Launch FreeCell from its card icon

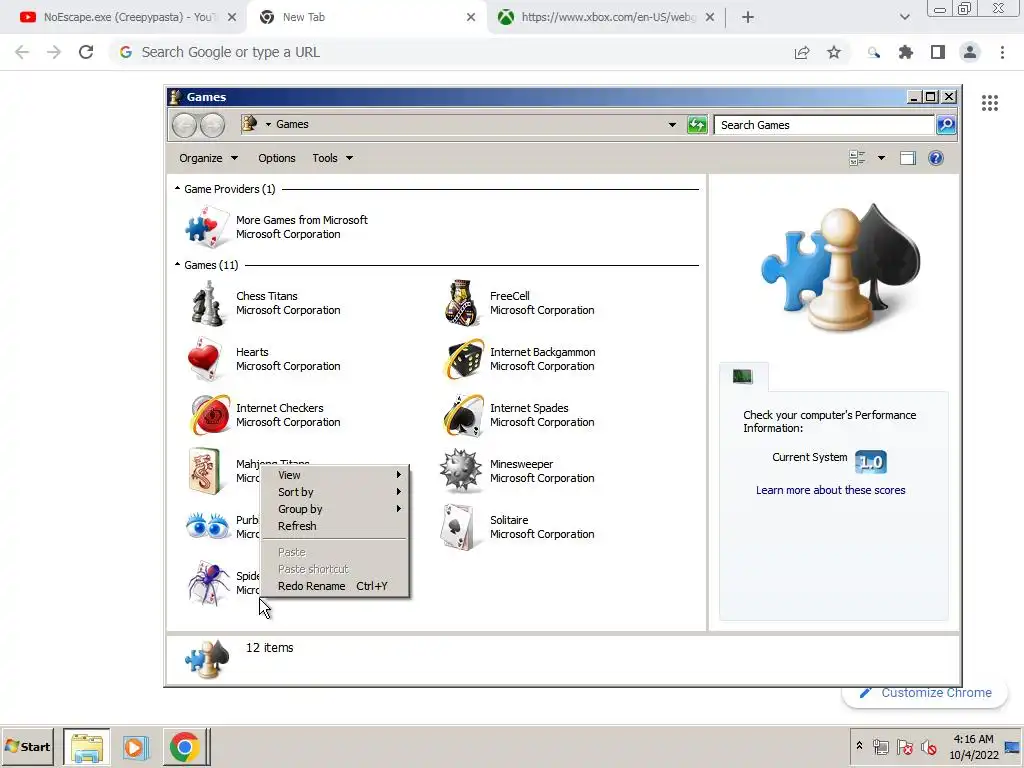(x=462, y=303)
